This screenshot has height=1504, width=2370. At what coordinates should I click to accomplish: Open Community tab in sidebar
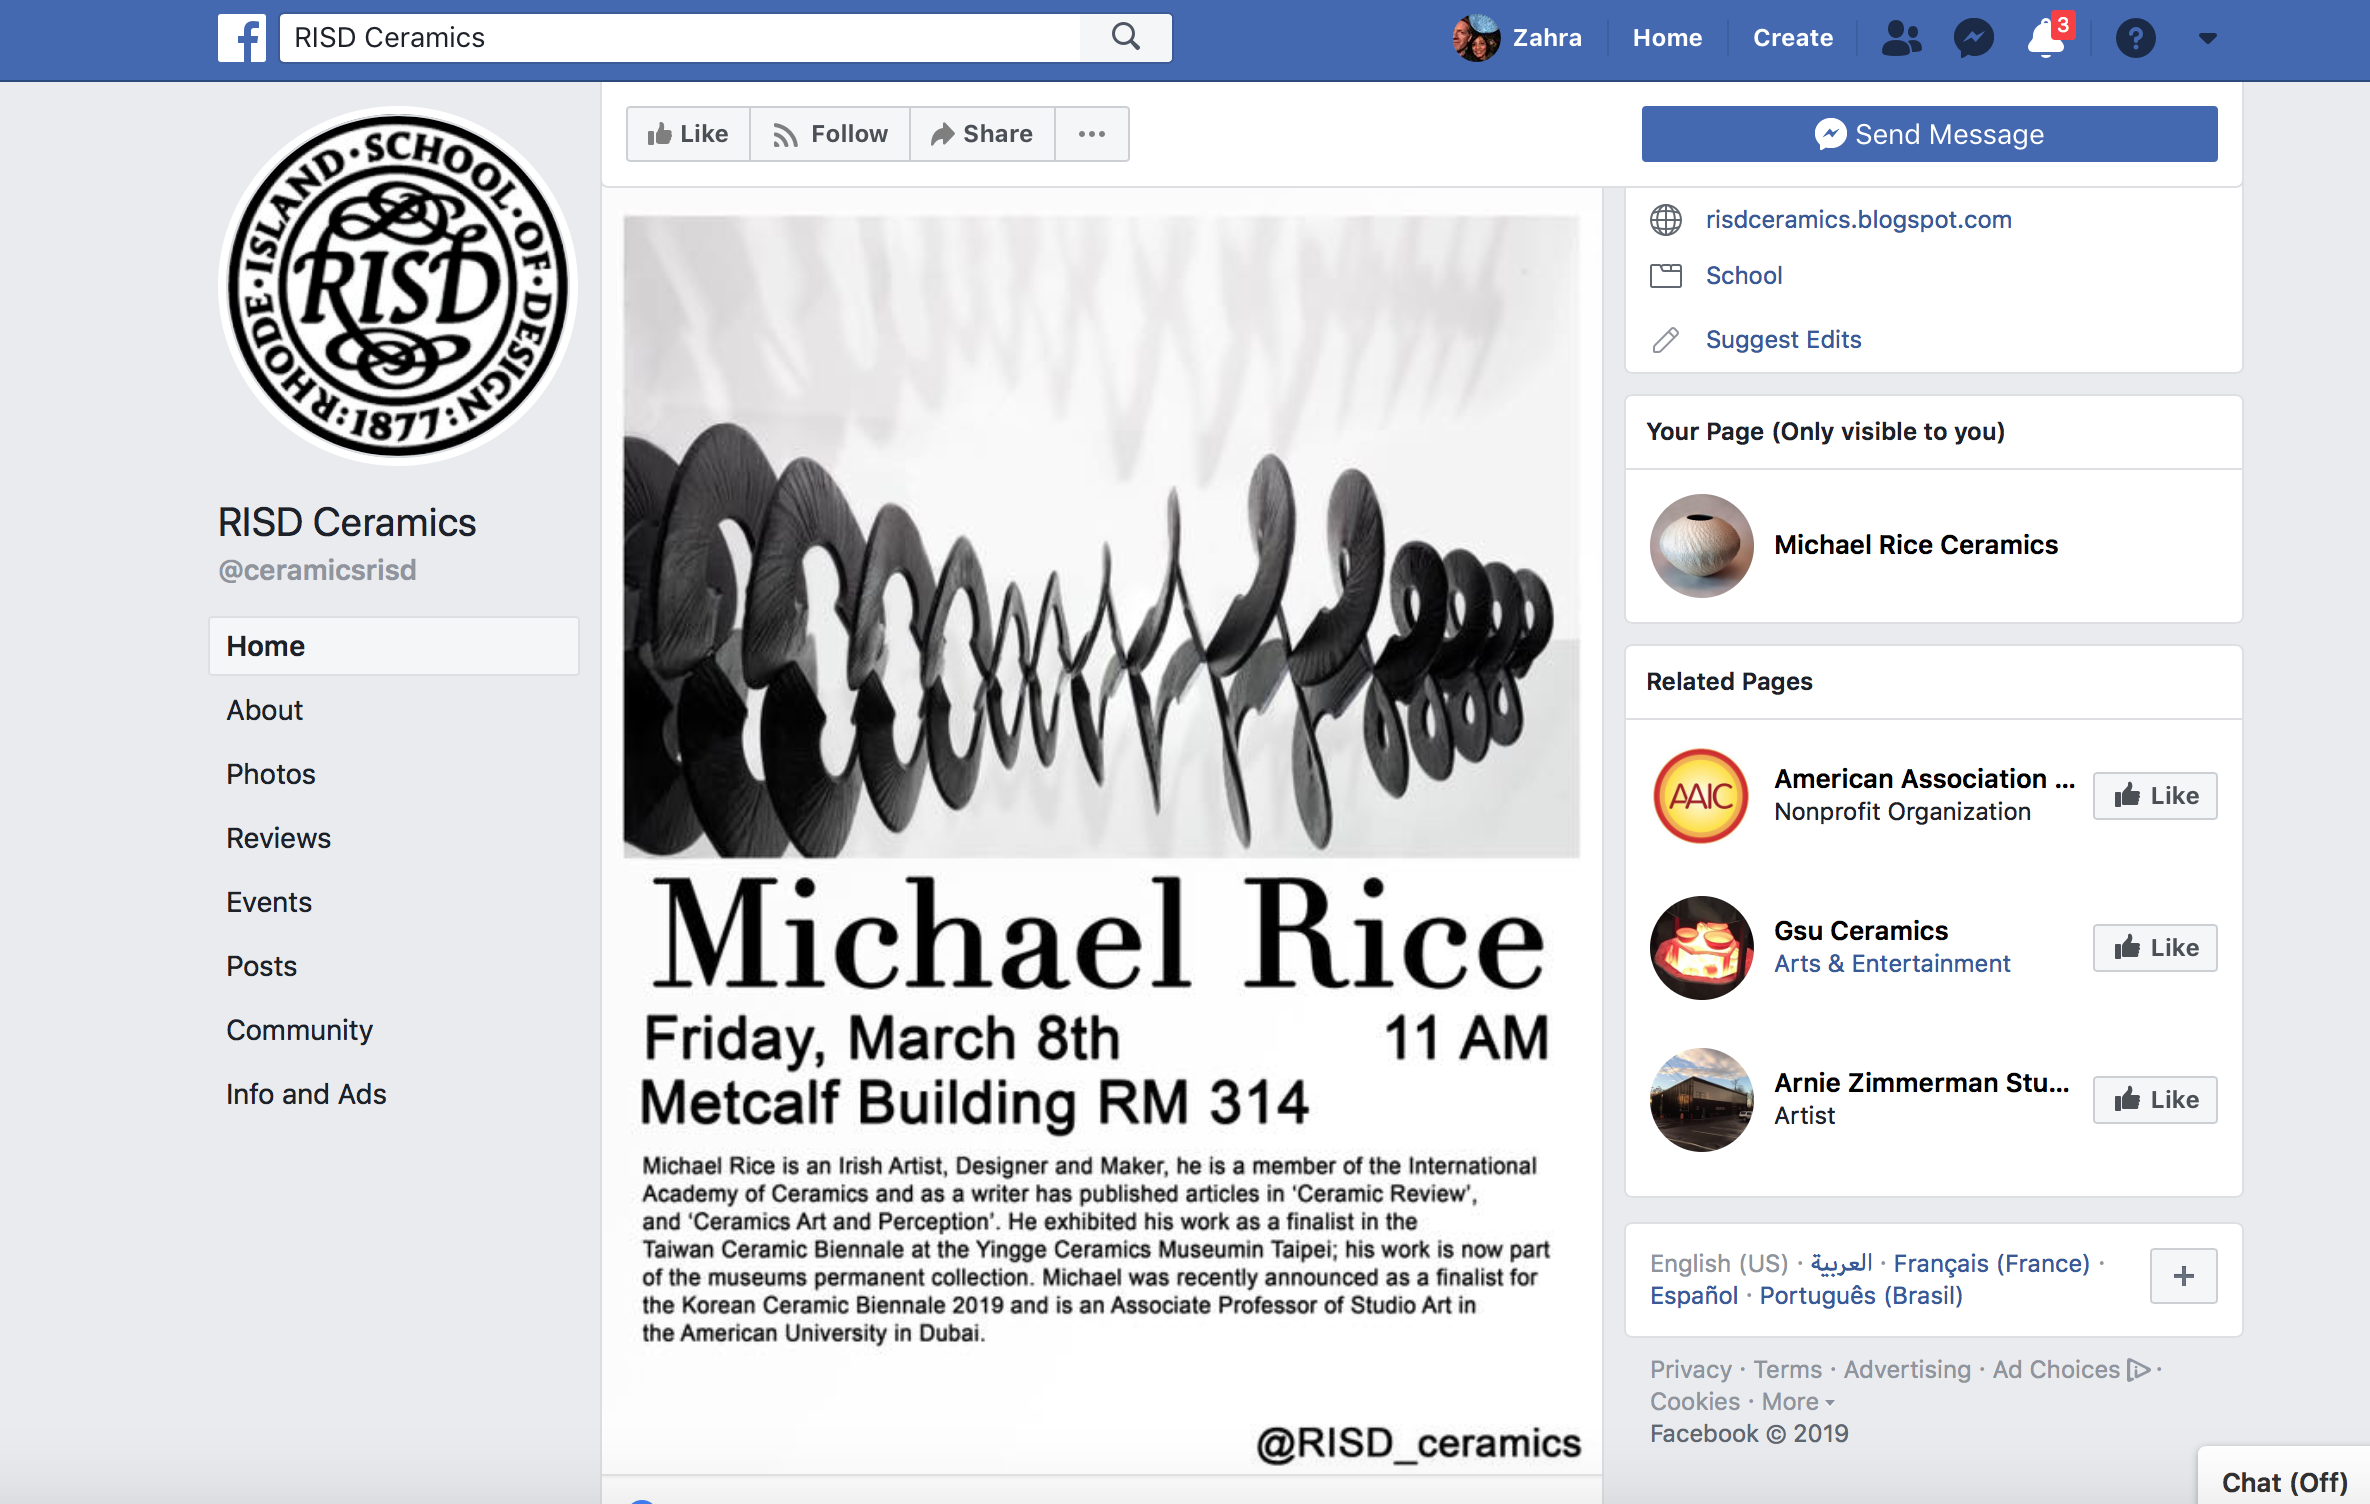click(x=299, y=1030)
